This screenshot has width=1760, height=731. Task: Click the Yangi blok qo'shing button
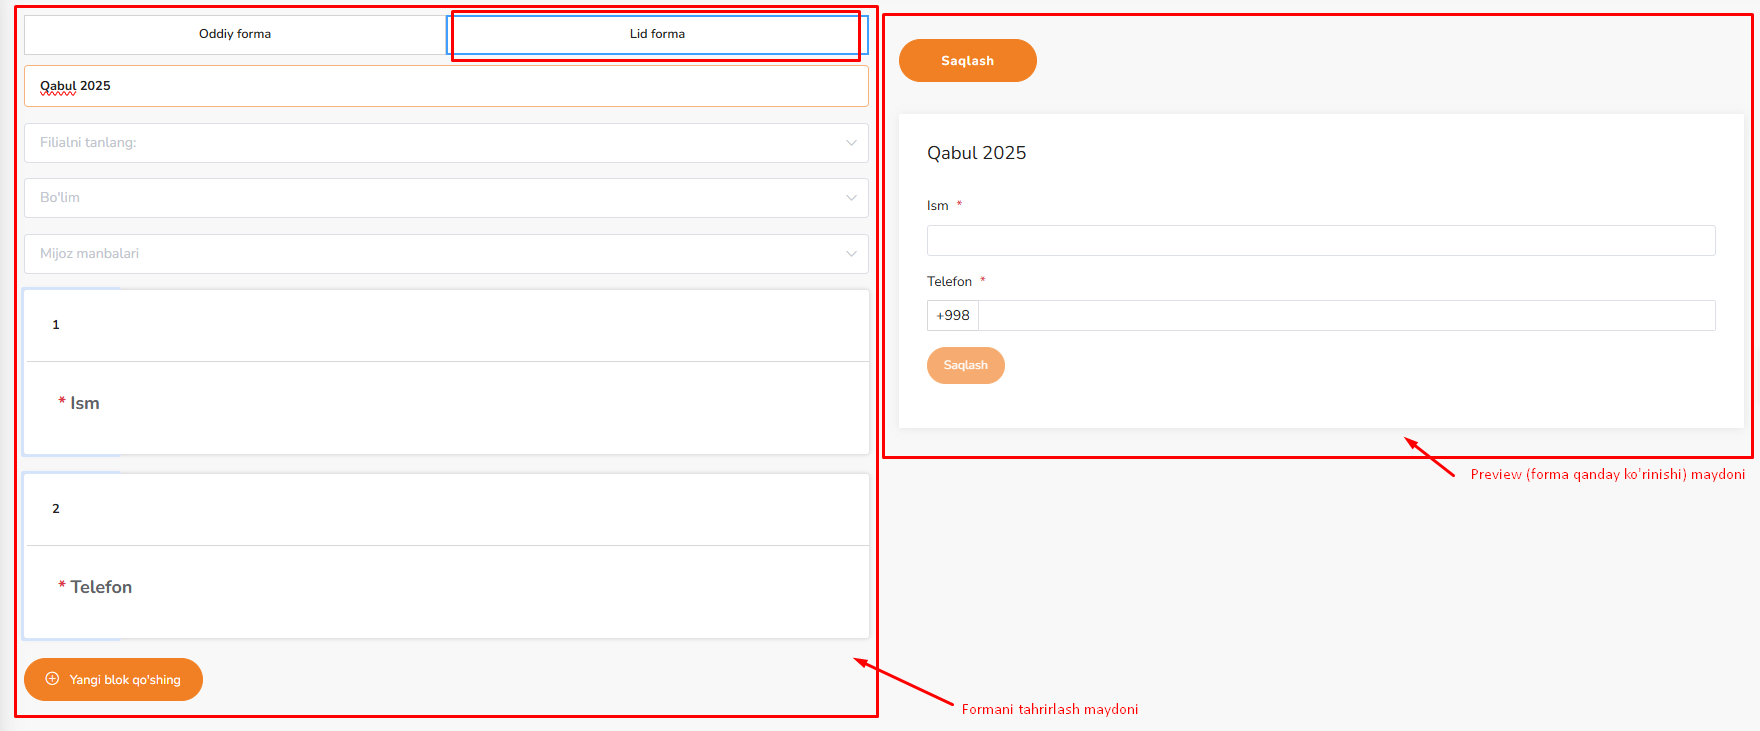[x=114, y=680]
